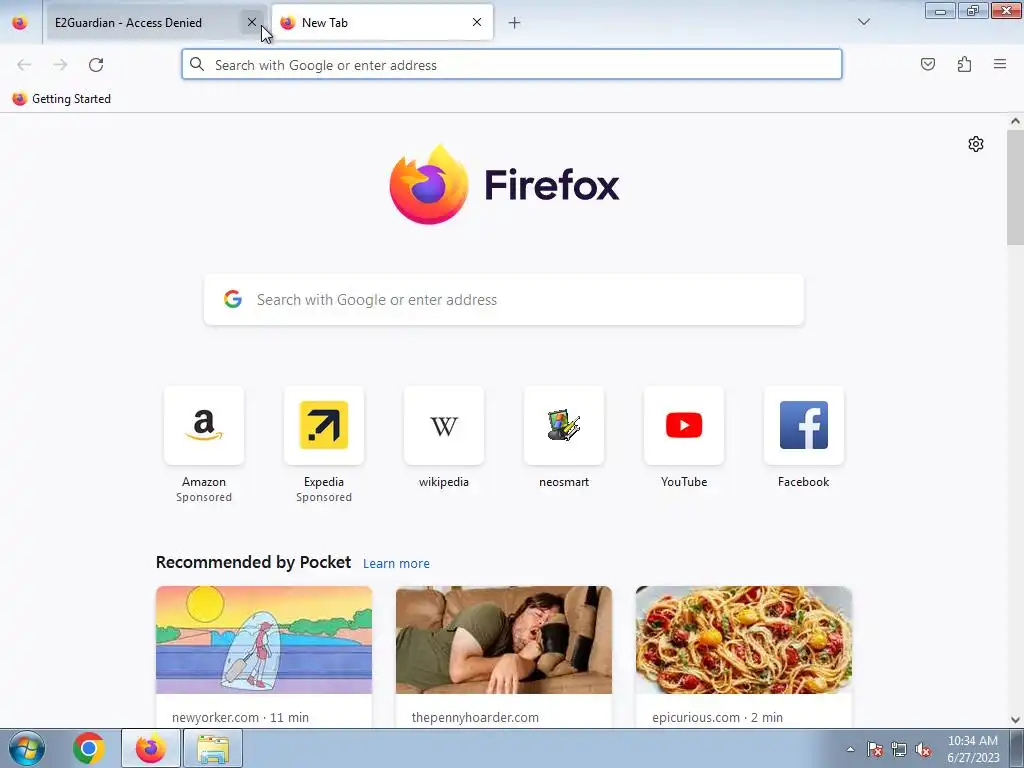Image resolution: width=1024 pixels, height=768 pixels.
Task: Click Firefox taskbar button
Action: point(151,748)
